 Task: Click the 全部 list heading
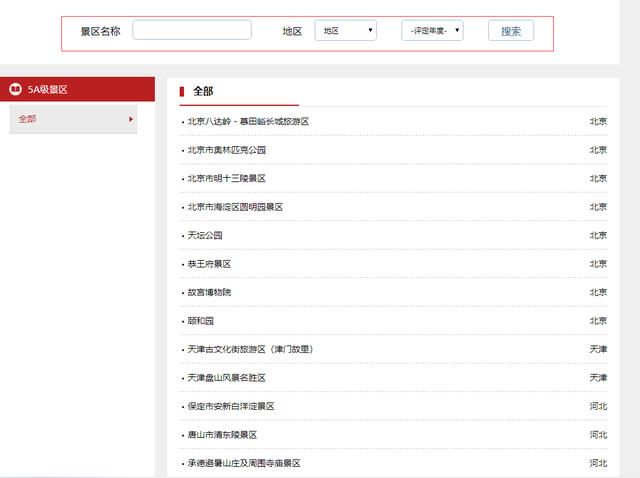[203, 91]
